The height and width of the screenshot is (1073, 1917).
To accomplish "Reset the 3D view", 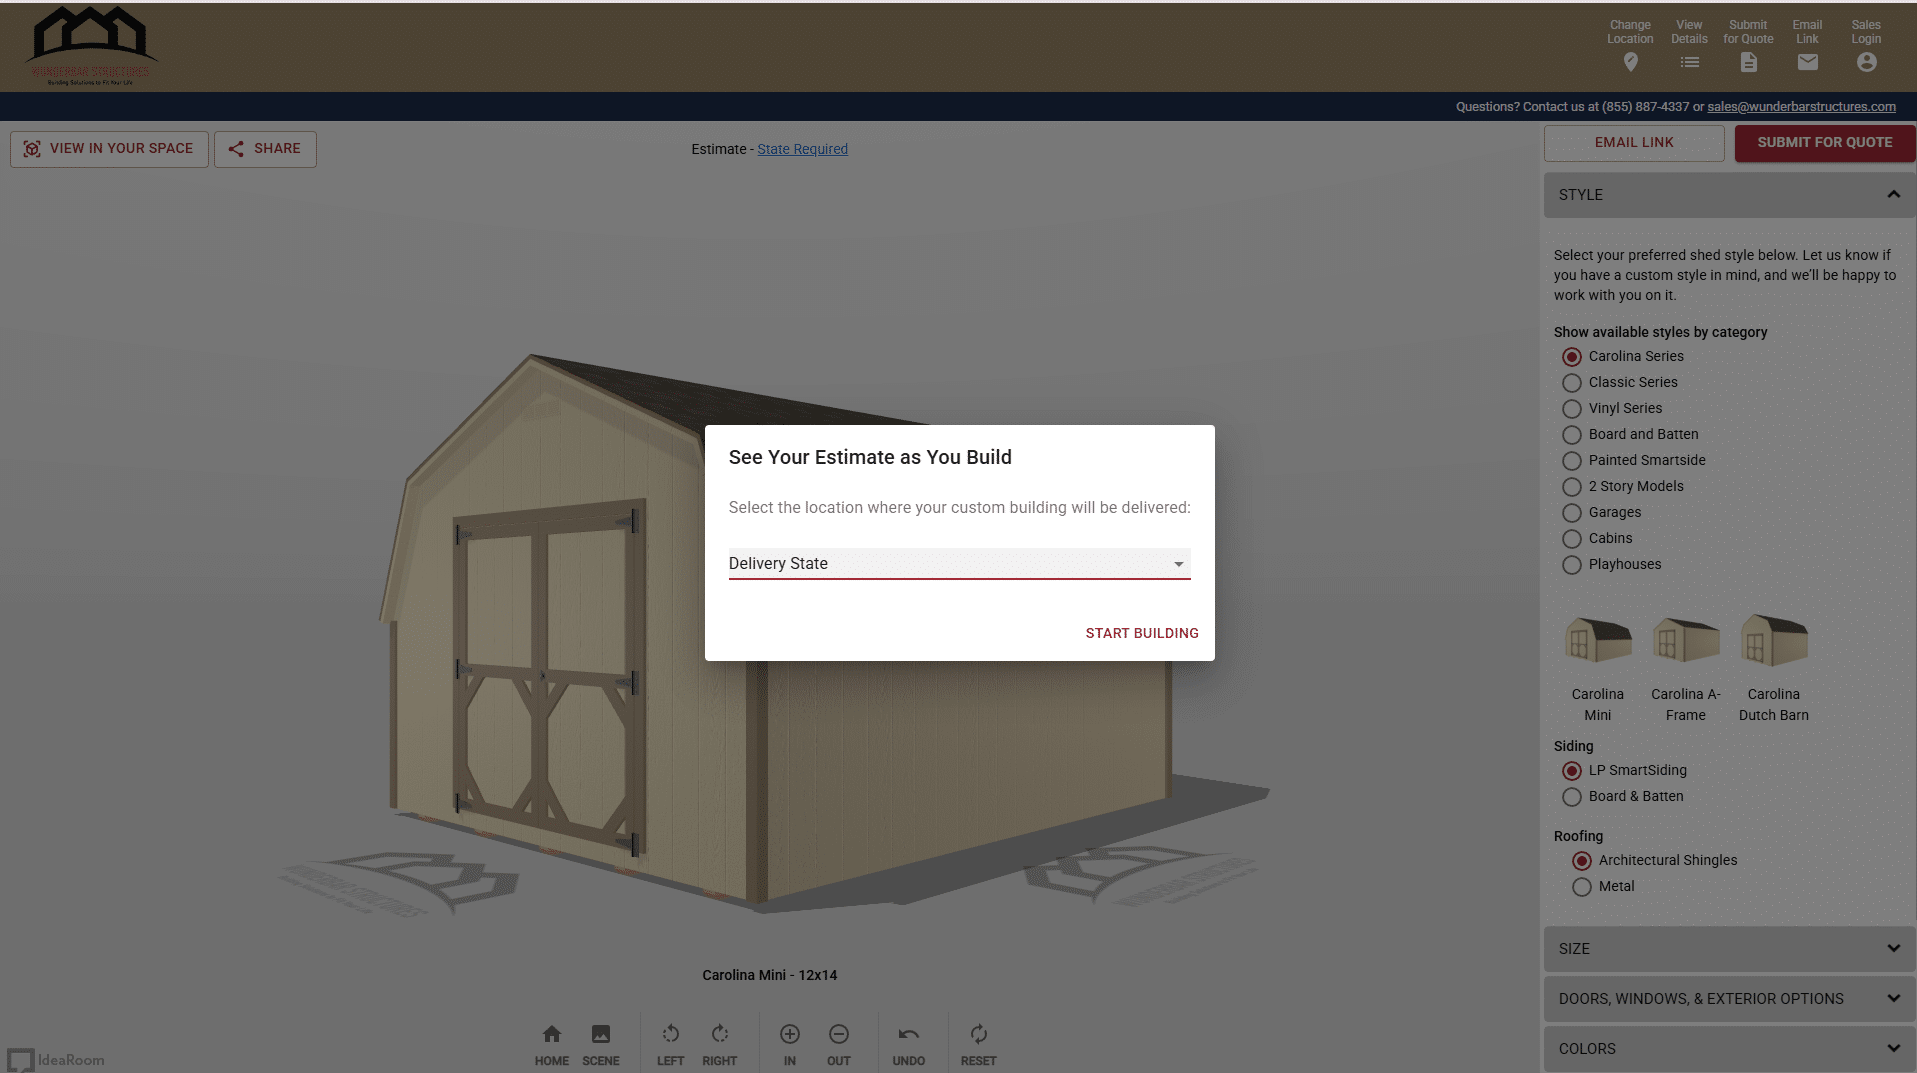I will (x=978, y=1034).
